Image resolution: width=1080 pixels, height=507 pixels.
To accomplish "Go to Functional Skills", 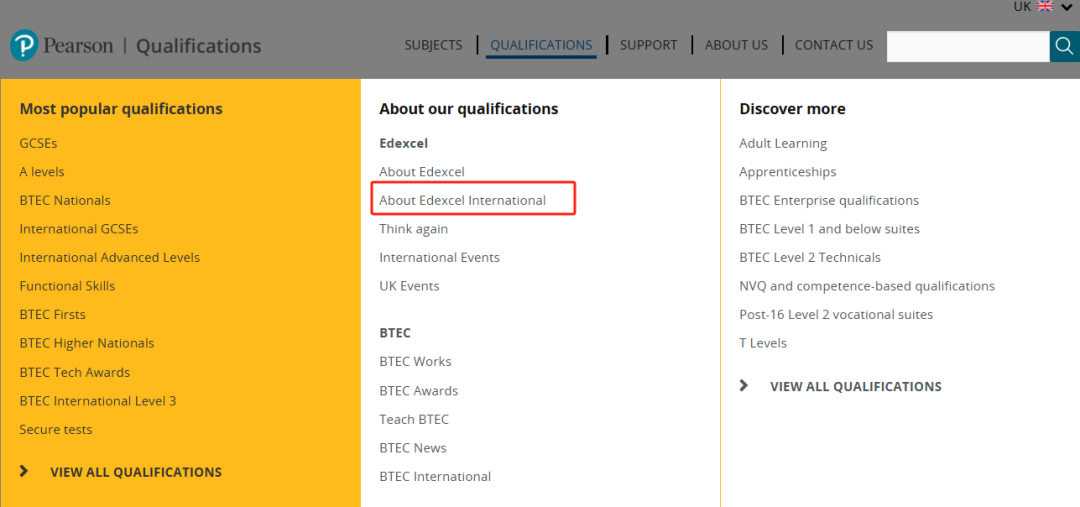I will pos(68,286).
